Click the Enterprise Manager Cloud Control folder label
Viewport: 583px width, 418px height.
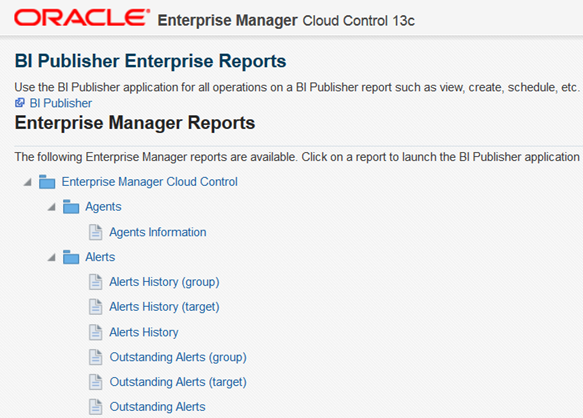click(149, 182)
